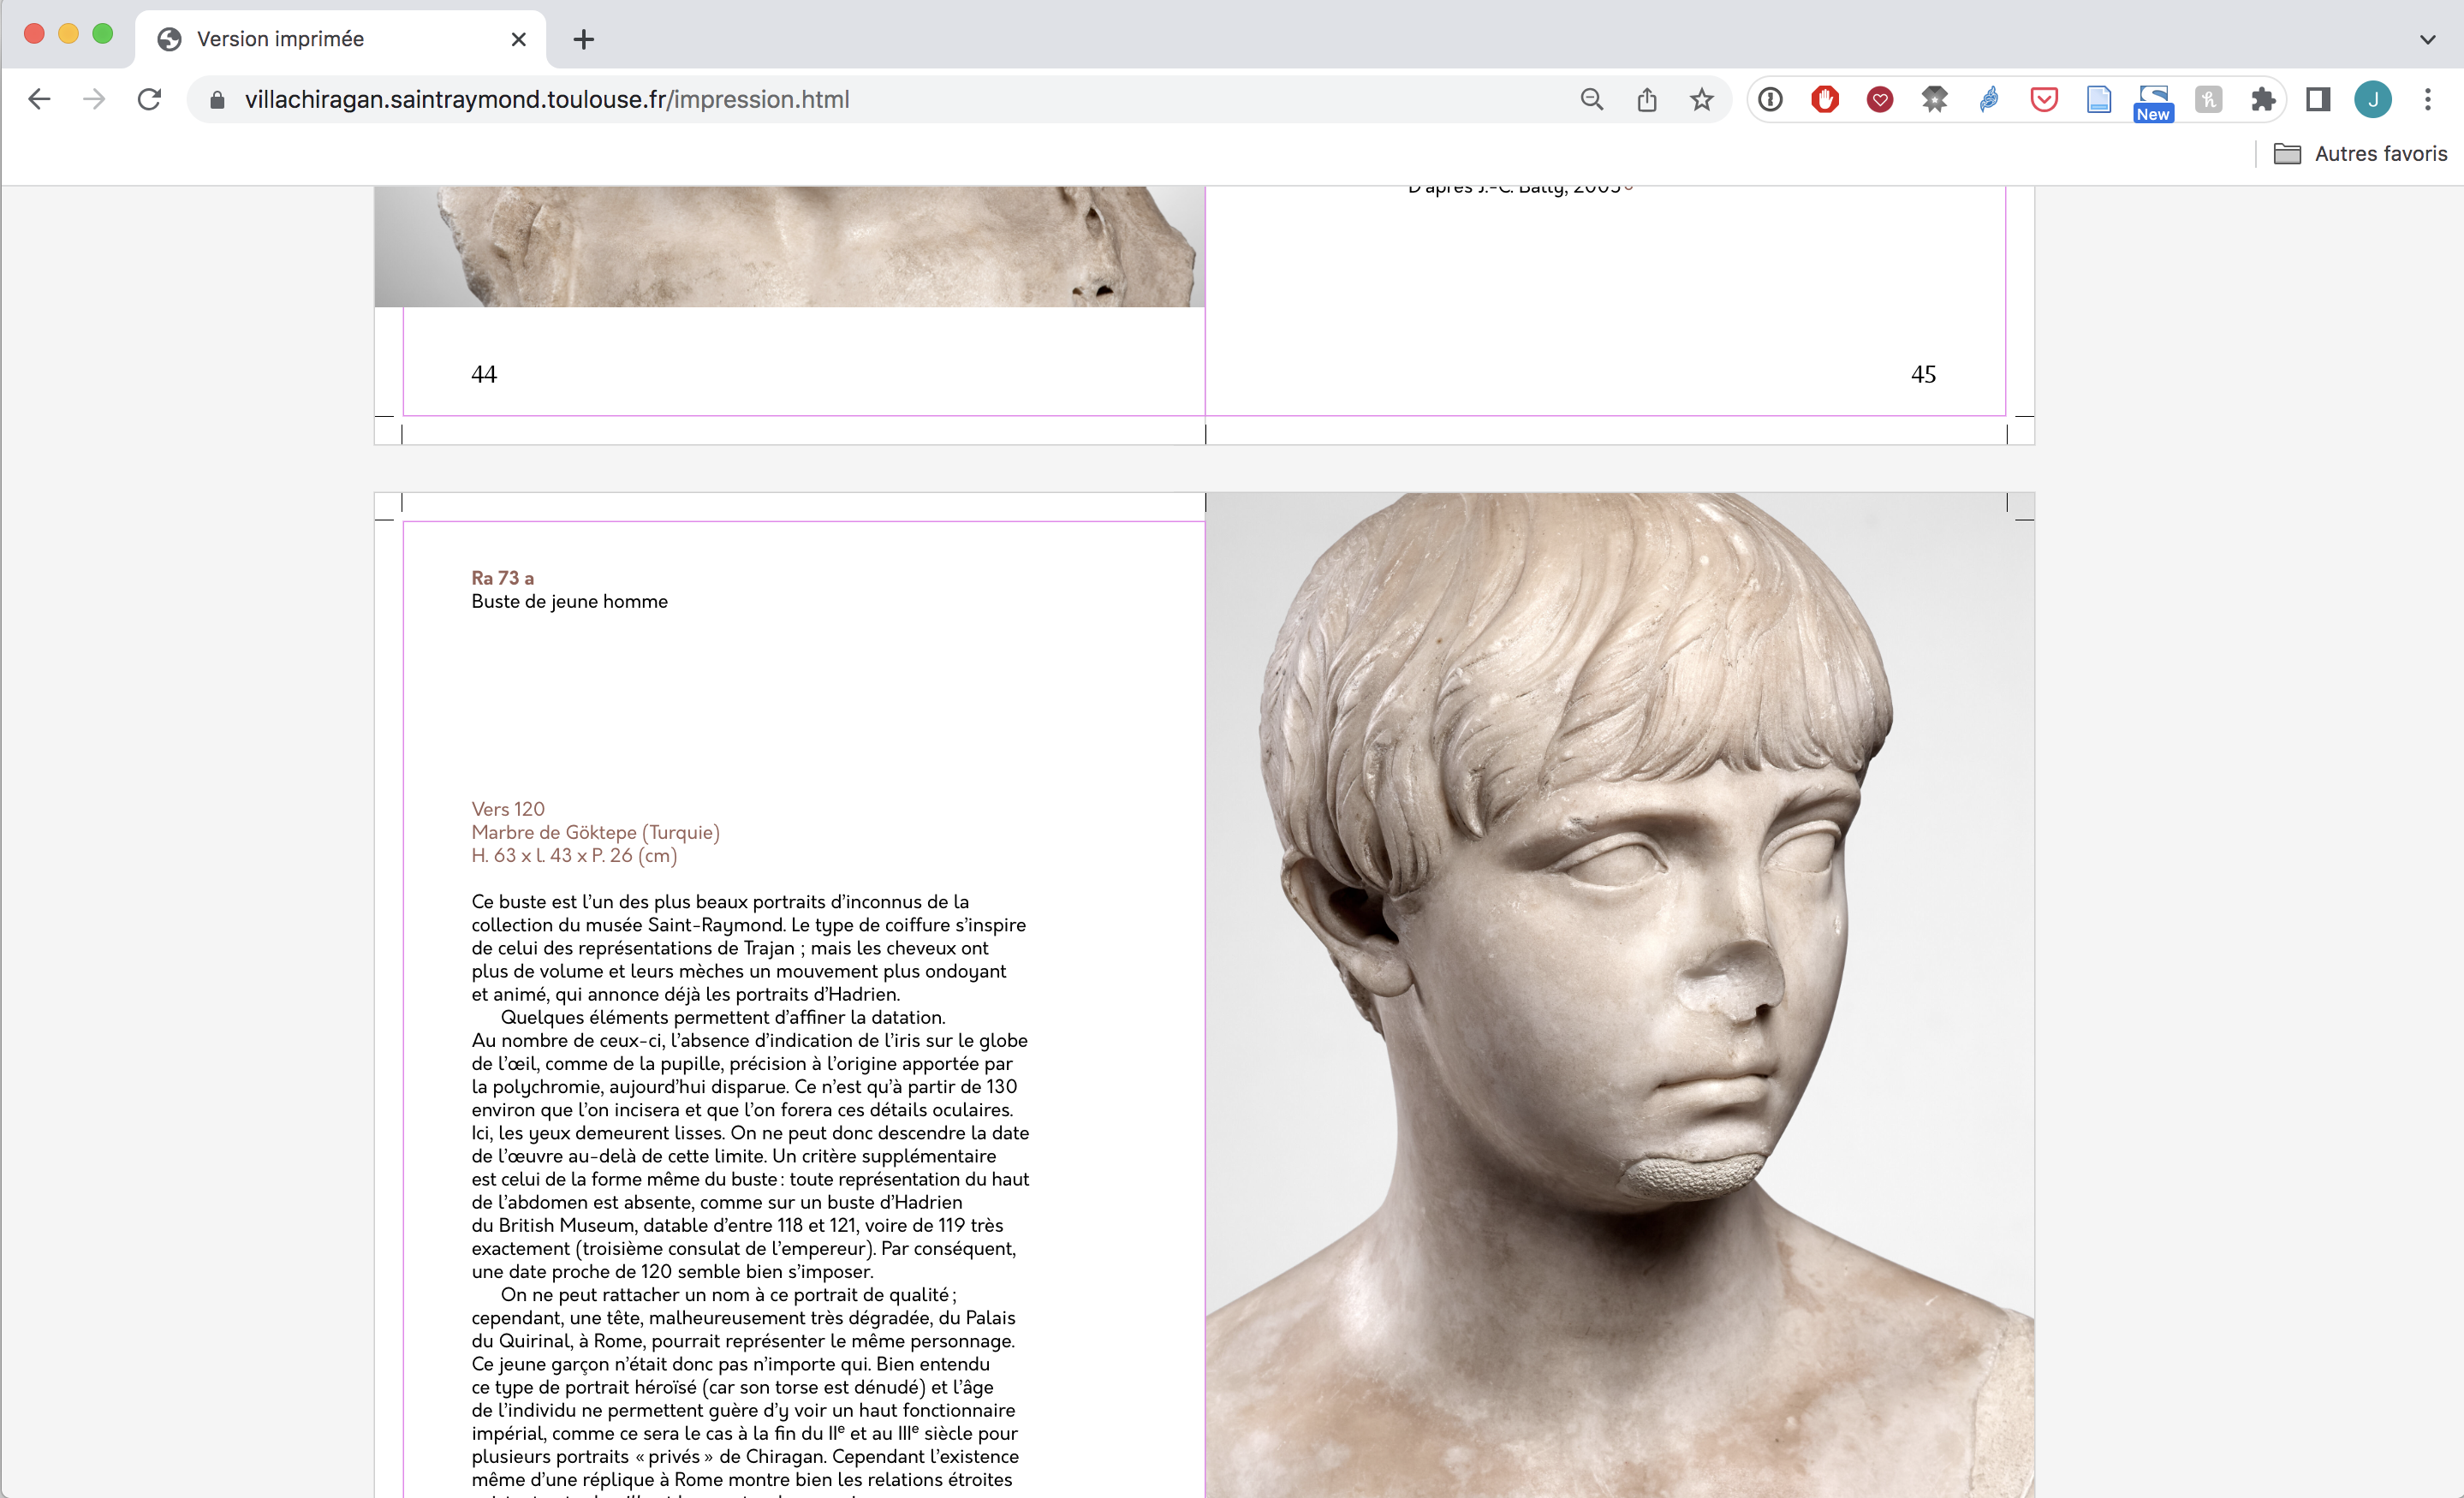Reload the page
This screenshot has width=2464, height=1498.
click(149, 99)
